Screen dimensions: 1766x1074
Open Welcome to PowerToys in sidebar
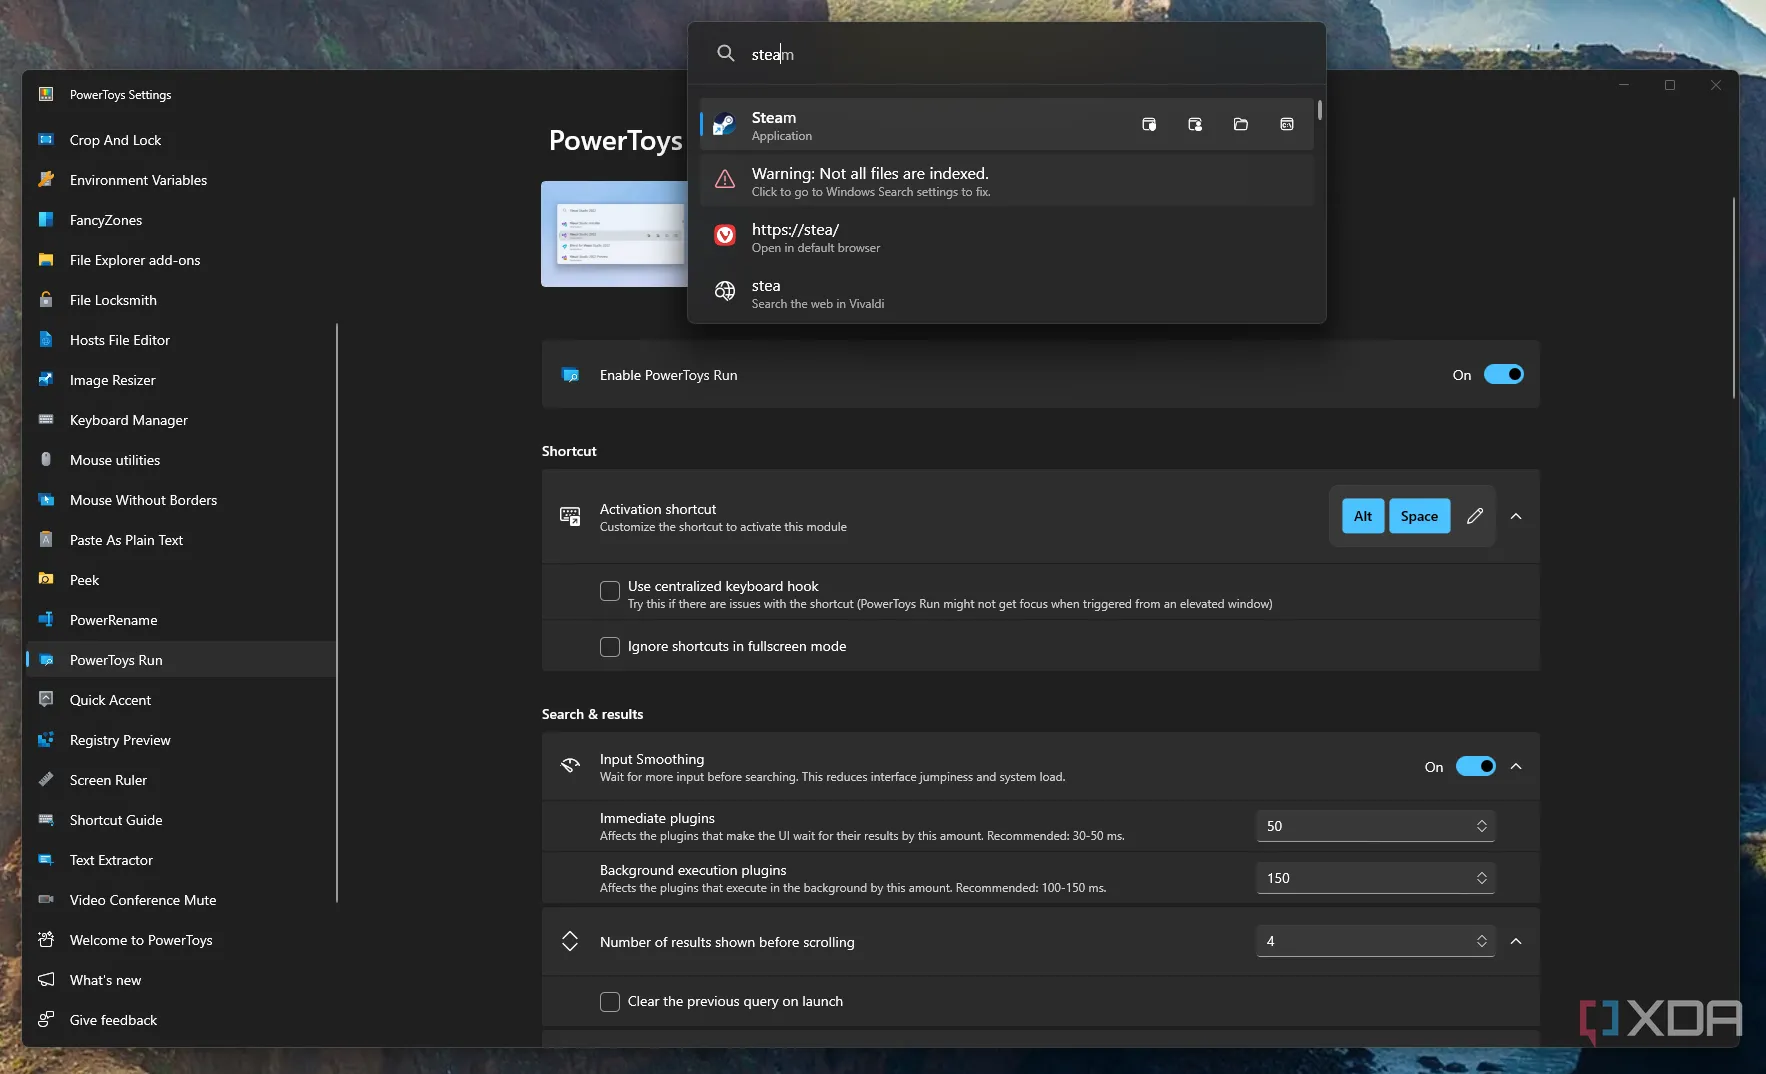181,940
